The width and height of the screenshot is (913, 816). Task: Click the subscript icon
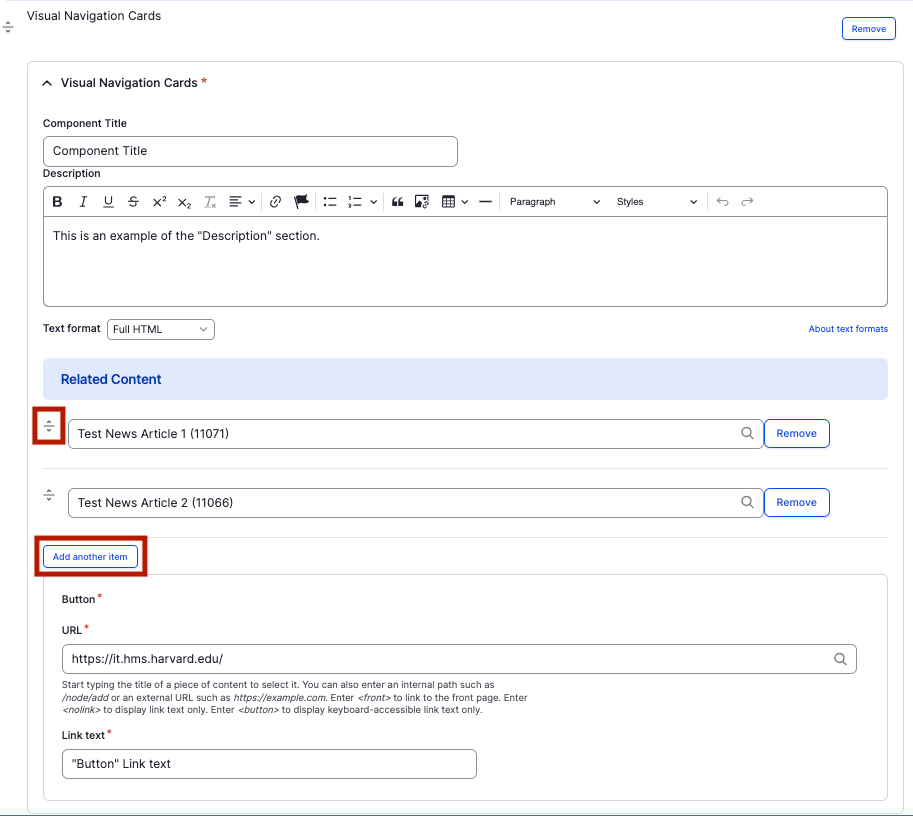click(x=184, y=202)
